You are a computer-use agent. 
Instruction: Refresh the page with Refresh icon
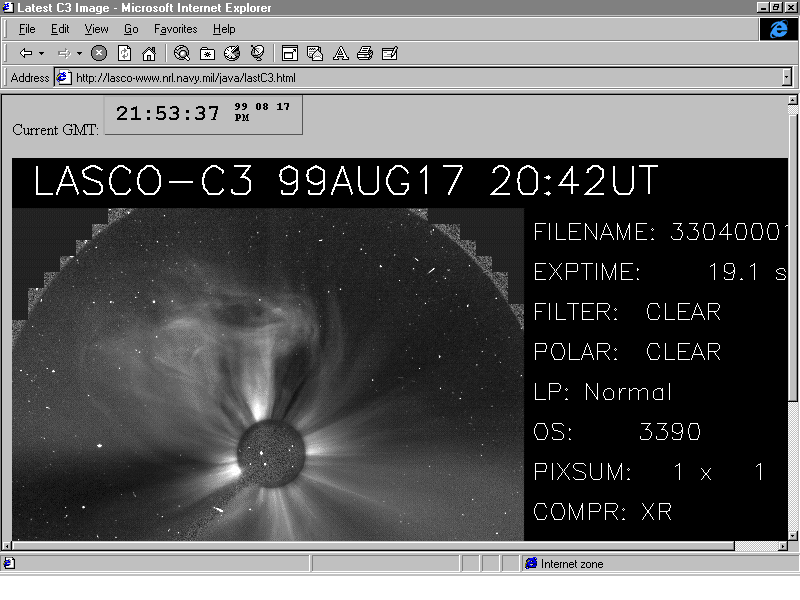(124, 53)
